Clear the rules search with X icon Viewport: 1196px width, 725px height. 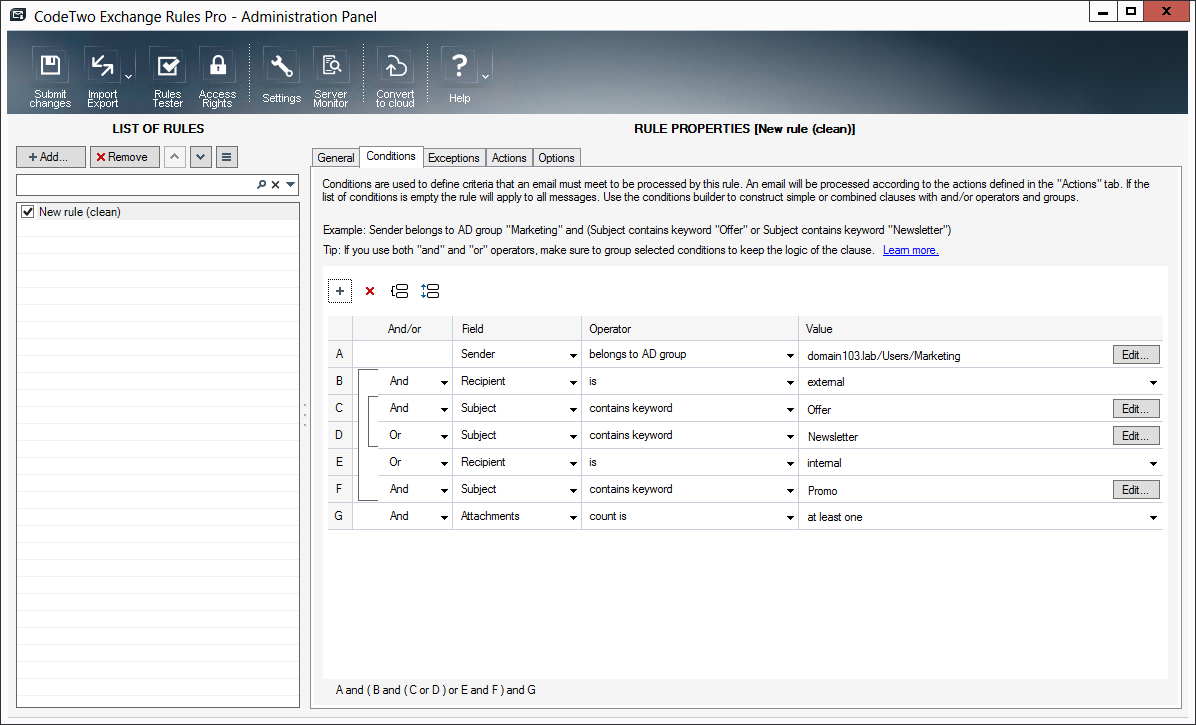[x=276, y=184]
